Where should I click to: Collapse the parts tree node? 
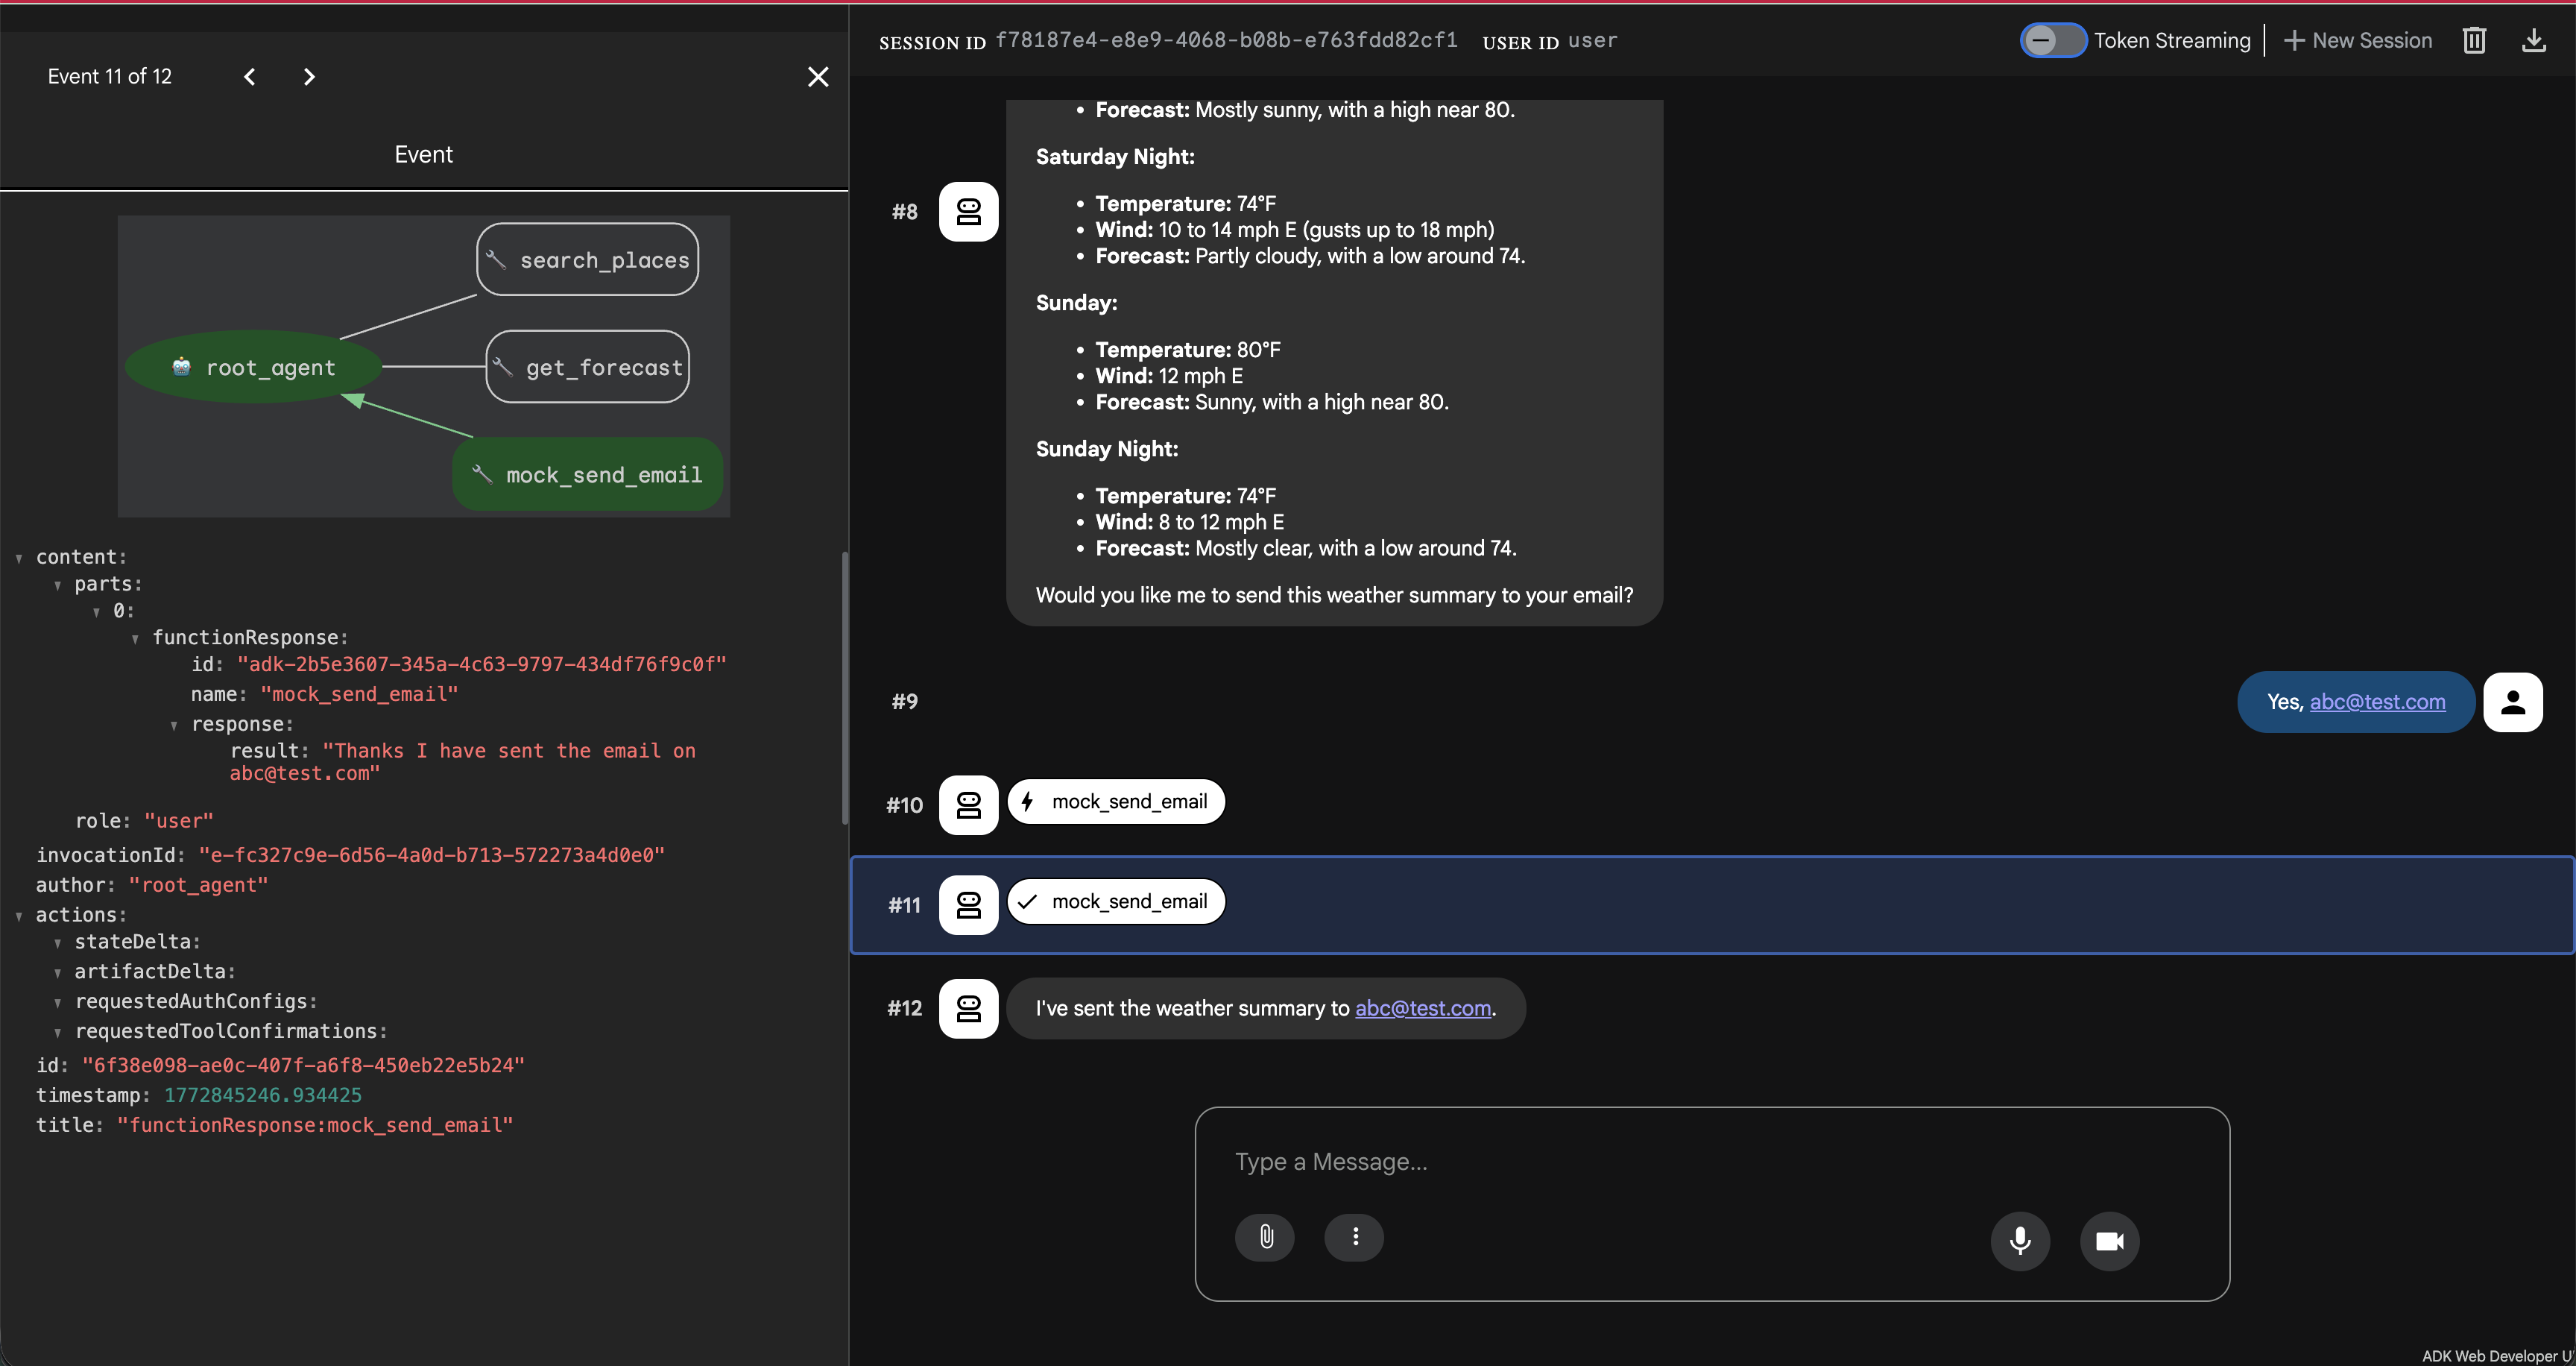tap(58, 585)
